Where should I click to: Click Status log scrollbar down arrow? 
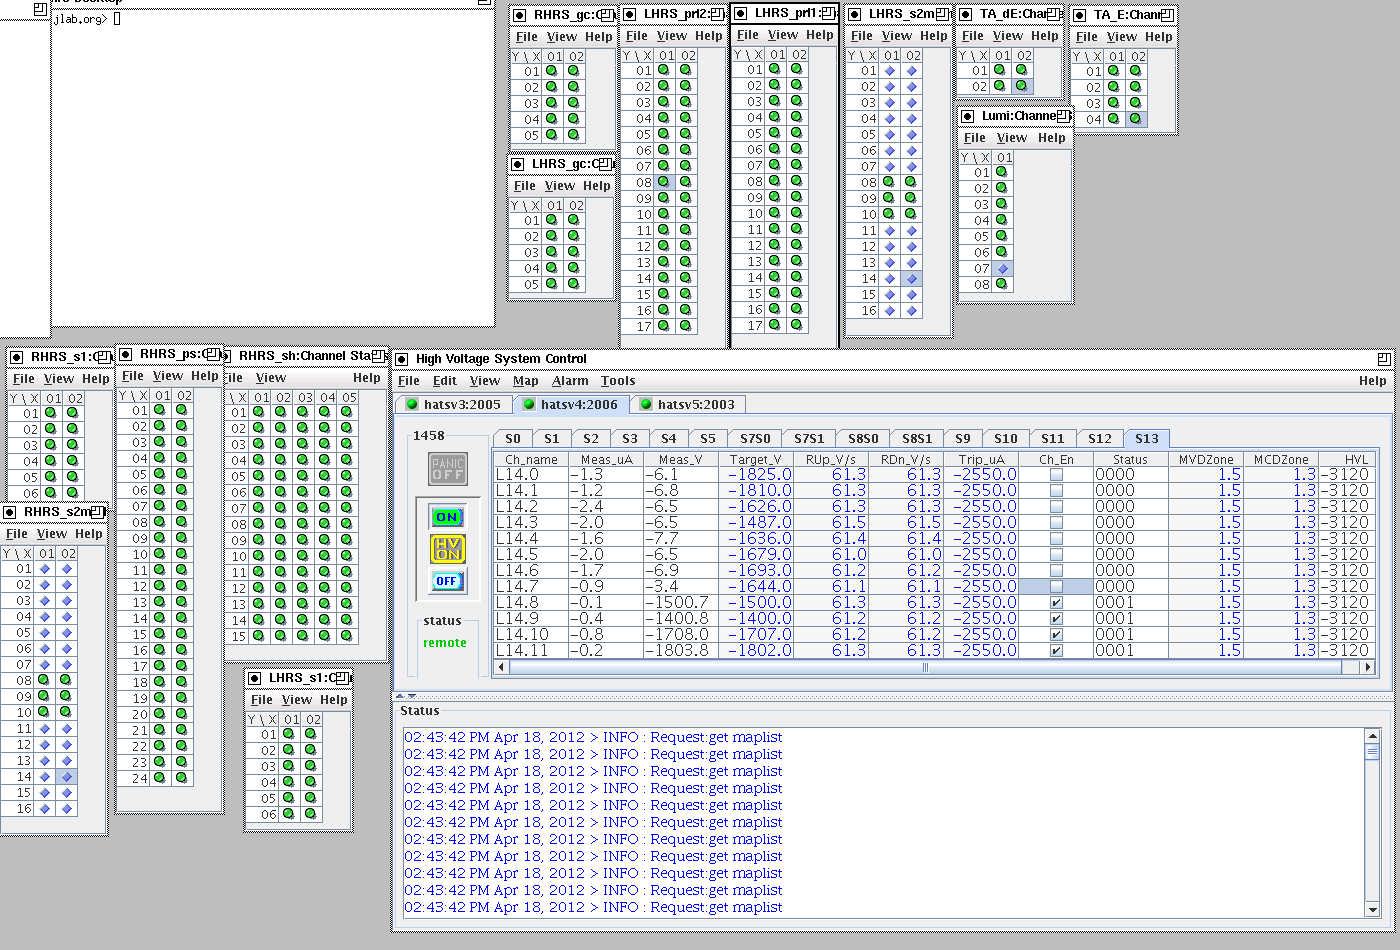point(1372,910)
